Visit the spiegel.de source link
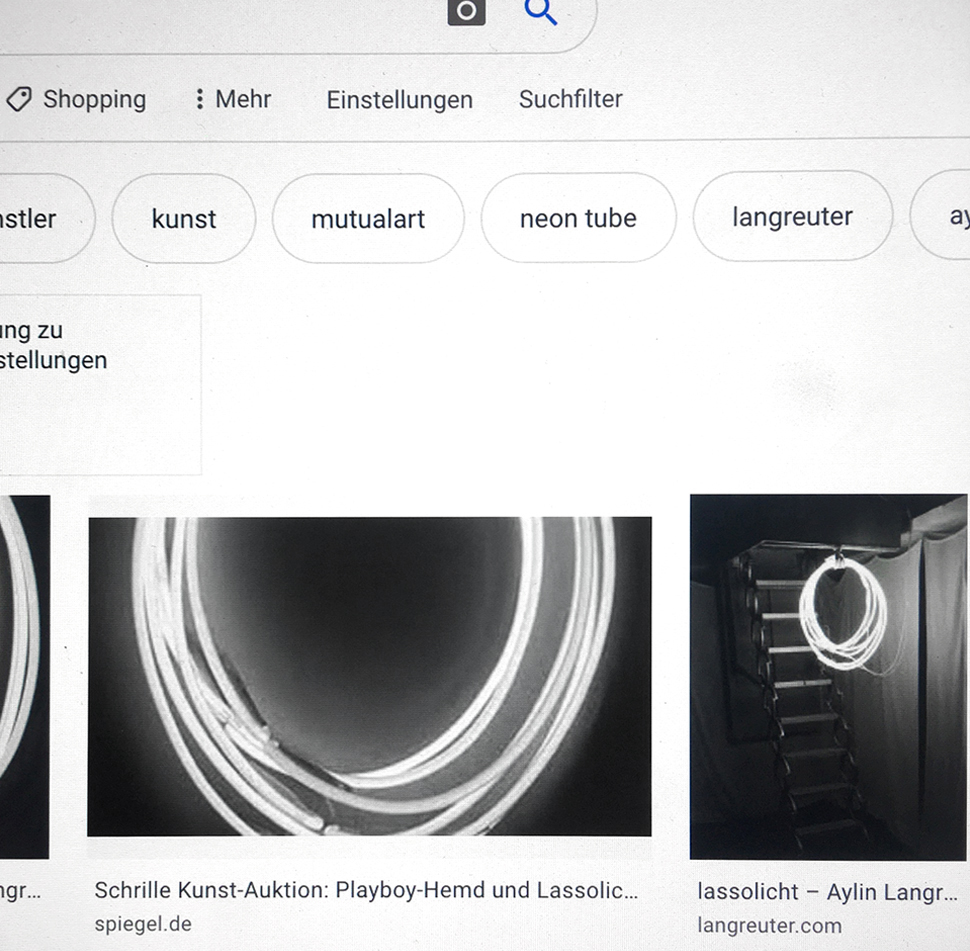Image resolution: width=970 pixels, height=951 pixels. 142,924
